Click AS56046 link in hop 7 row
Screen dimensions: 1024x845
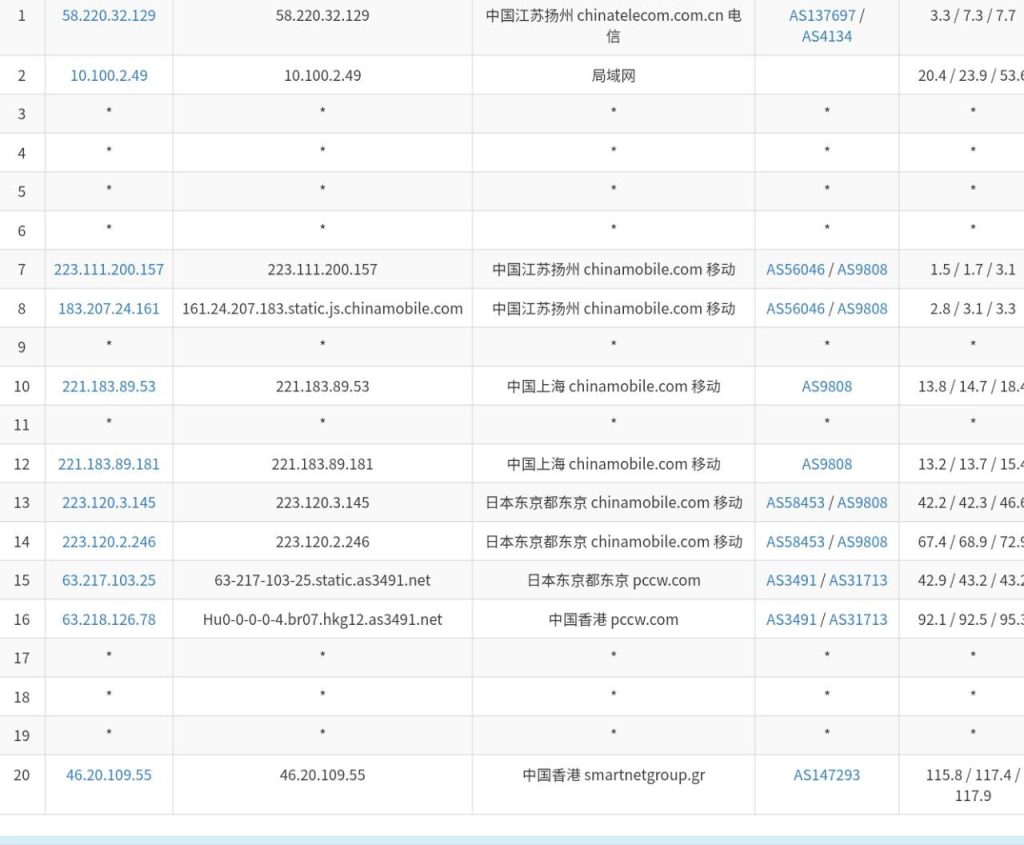coord(795,270)
